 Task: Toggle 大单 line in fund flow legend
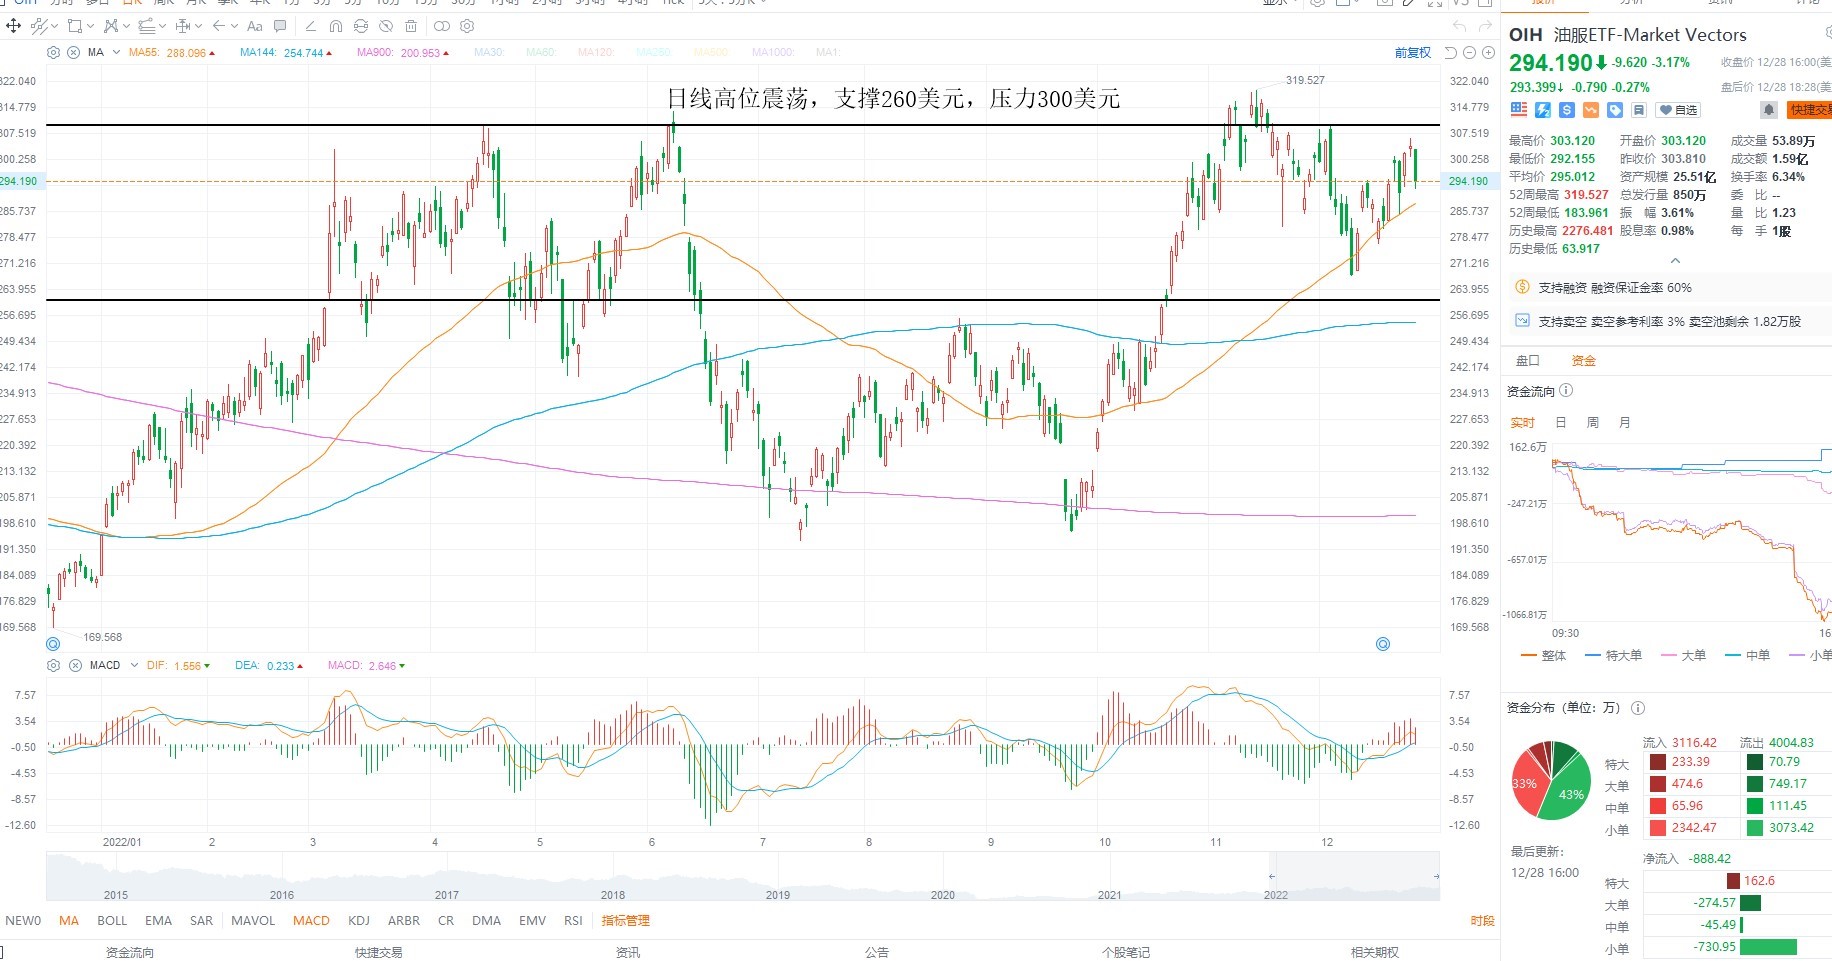[1683, 656]
